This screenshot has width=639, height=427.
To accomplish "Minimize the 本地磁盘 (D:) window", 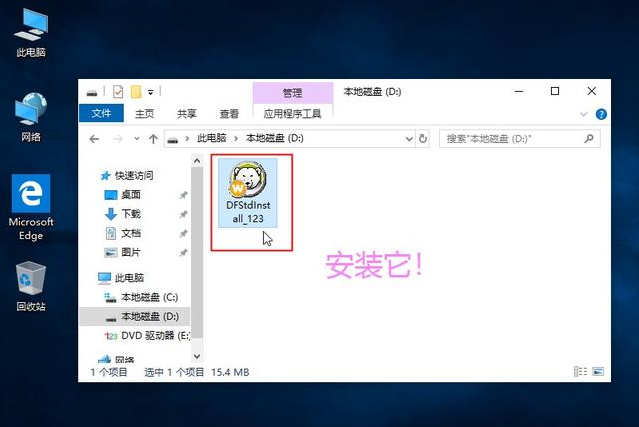I will [x=519, y=91].
